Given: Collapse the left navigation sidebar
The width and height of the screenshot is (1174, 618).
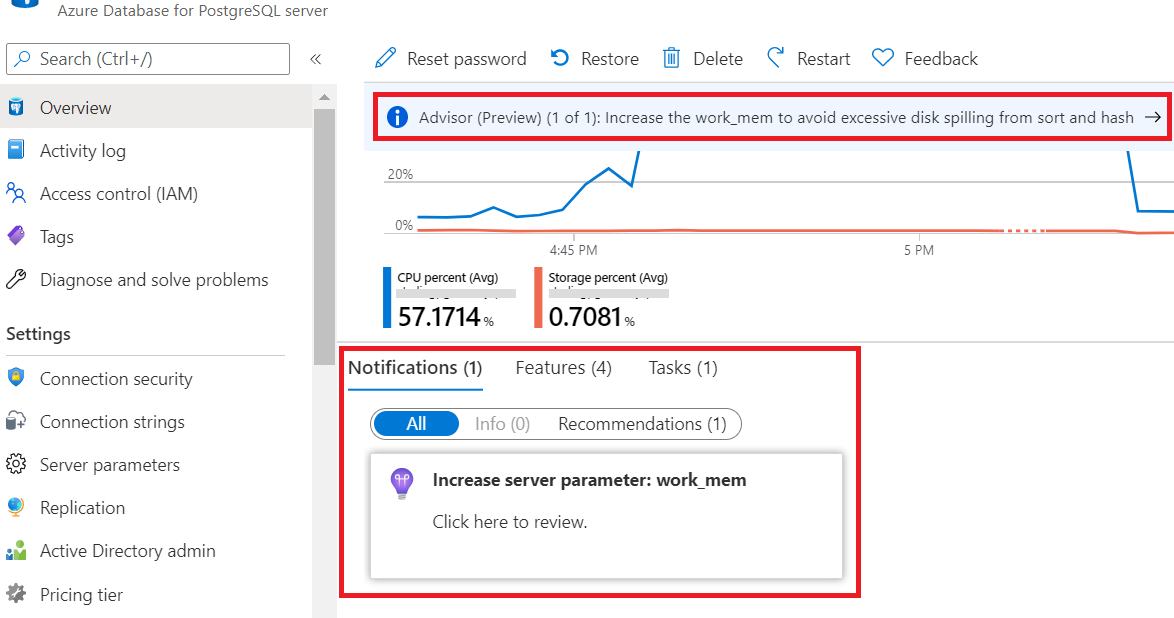Looking at the screenshot, I should coord(317,59).
